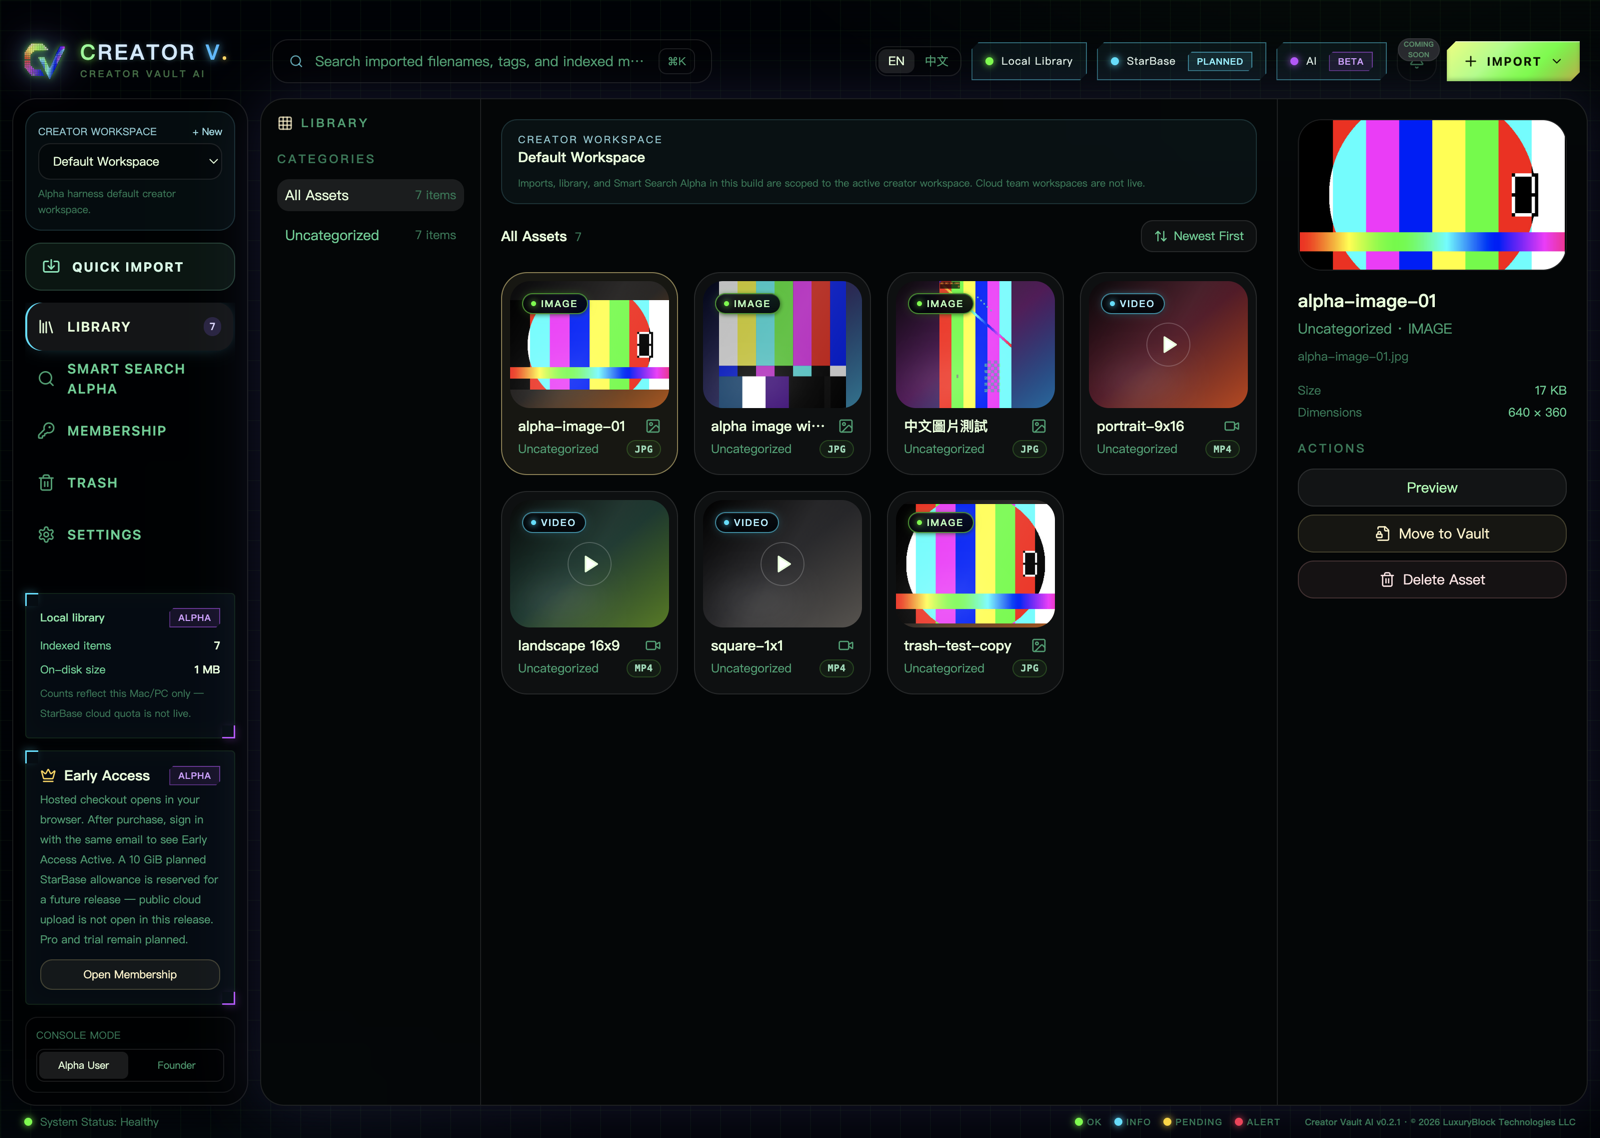Click the image type icon on alpha-image-01 card

pyautogui.click(x=653, y=426)
